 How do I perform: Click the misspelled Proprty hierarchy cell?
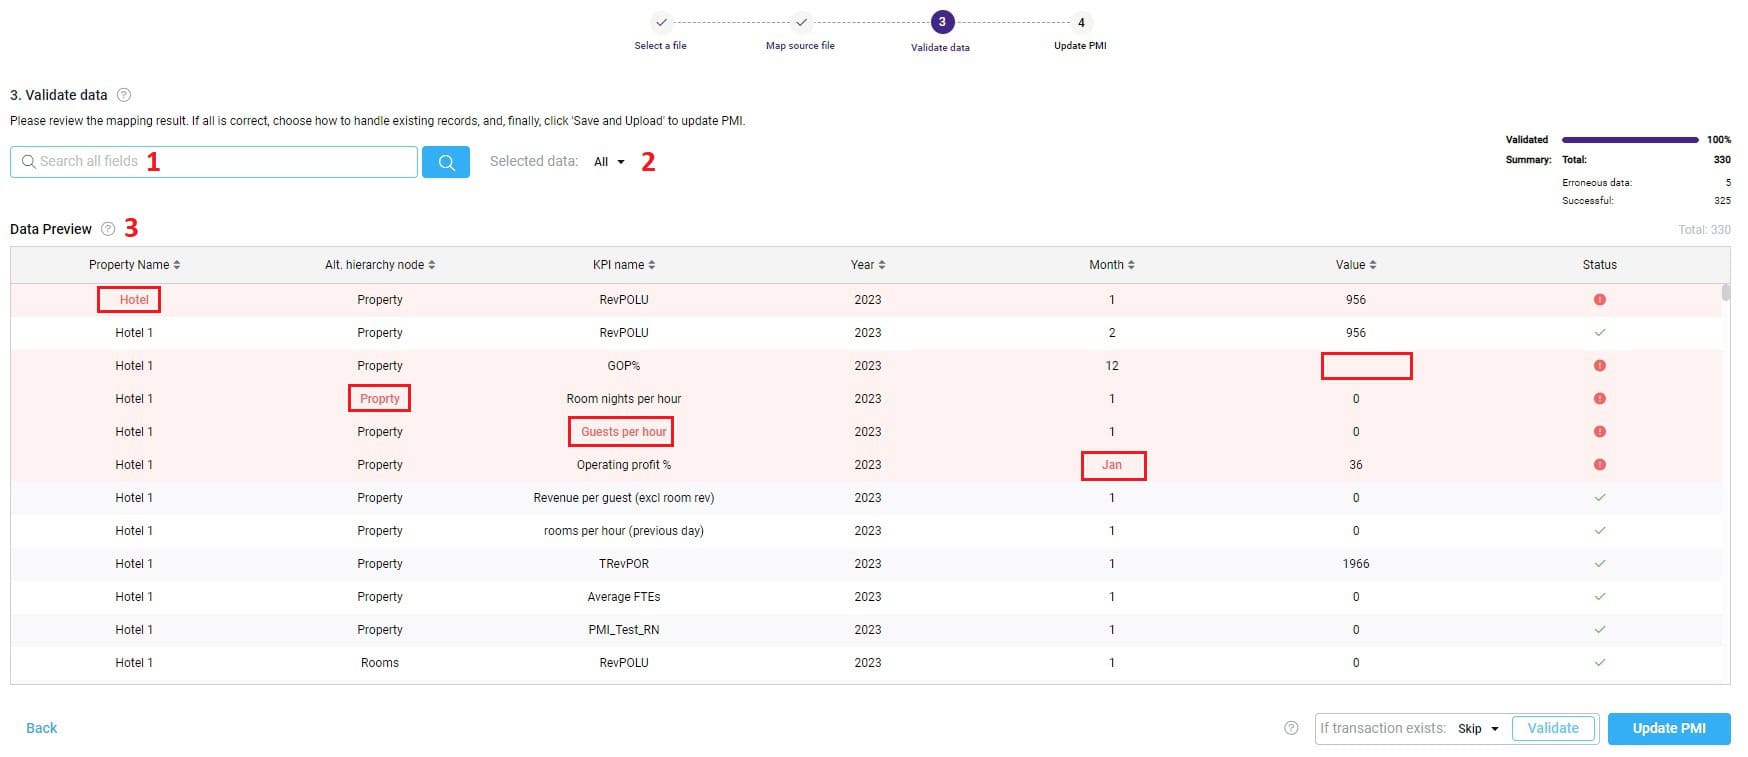379,399
